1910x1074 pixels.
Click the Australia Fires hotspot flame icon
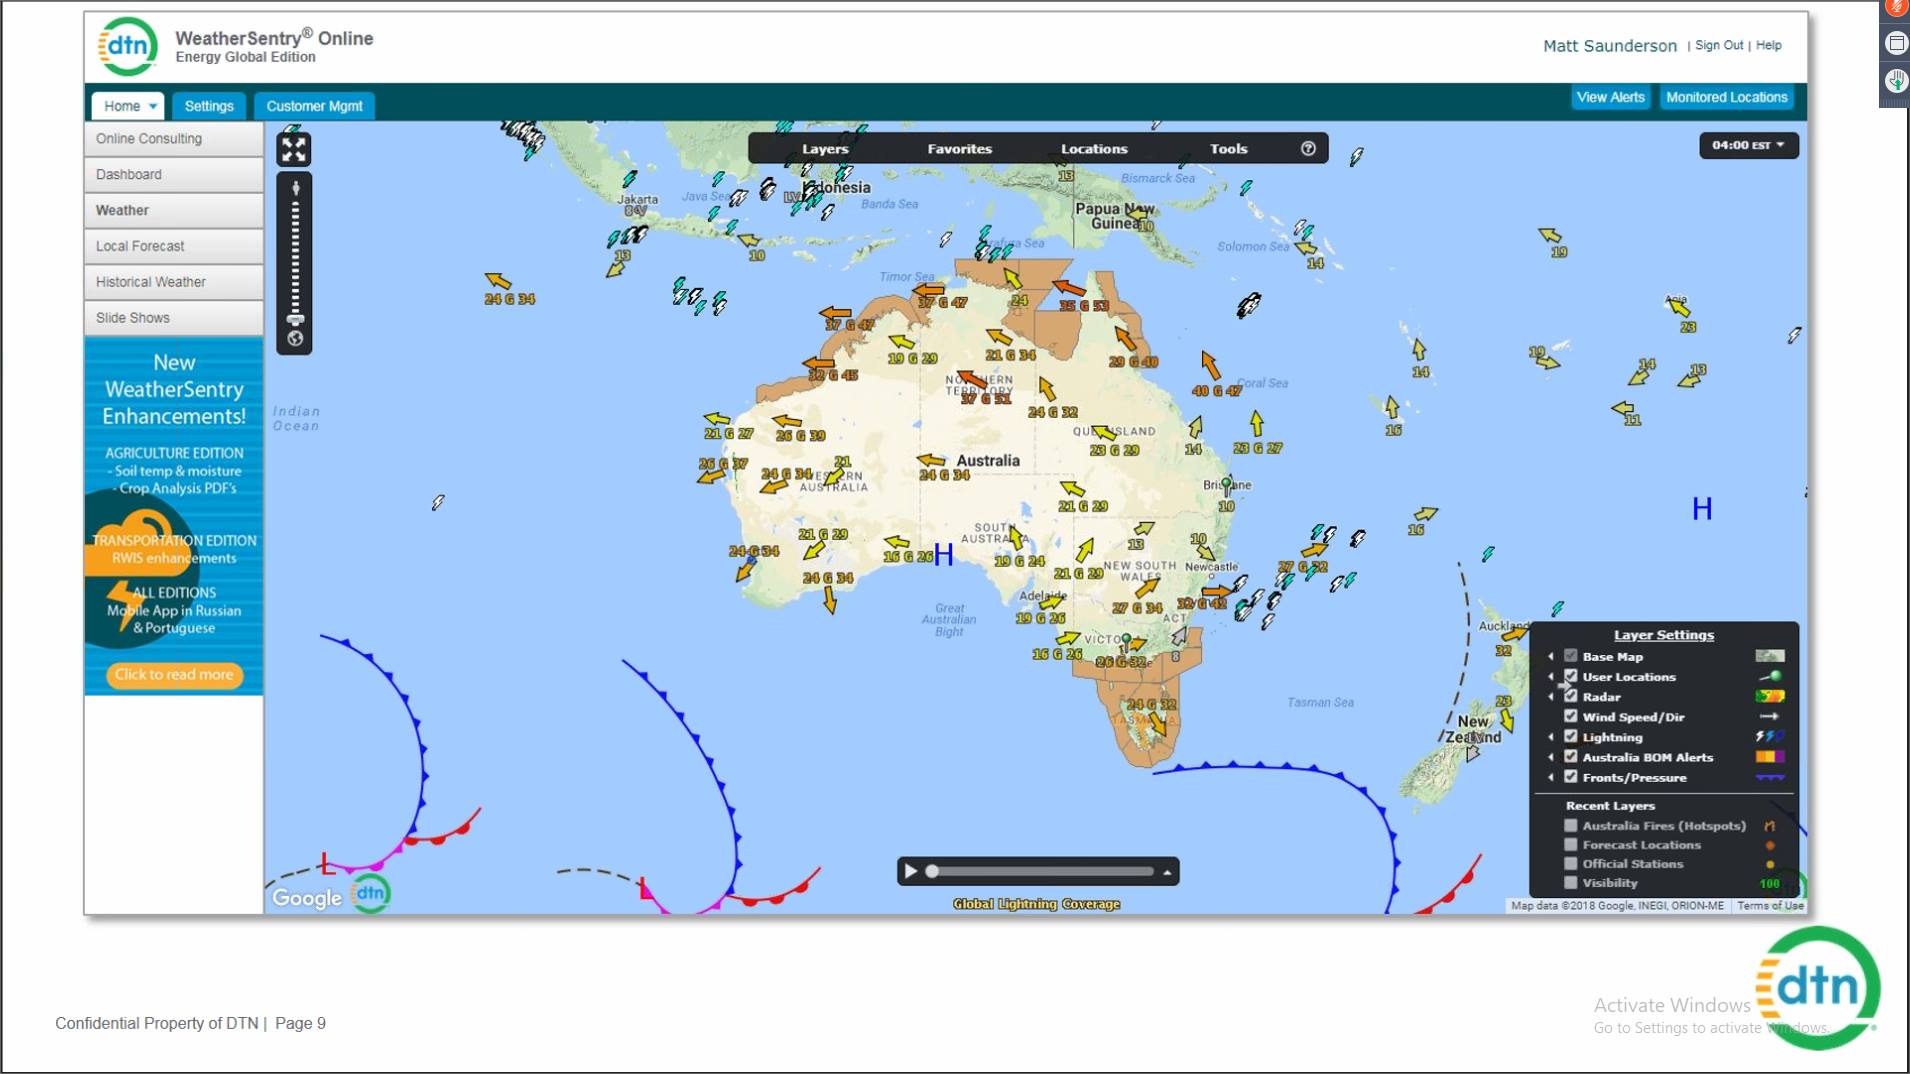(1770, 826)
